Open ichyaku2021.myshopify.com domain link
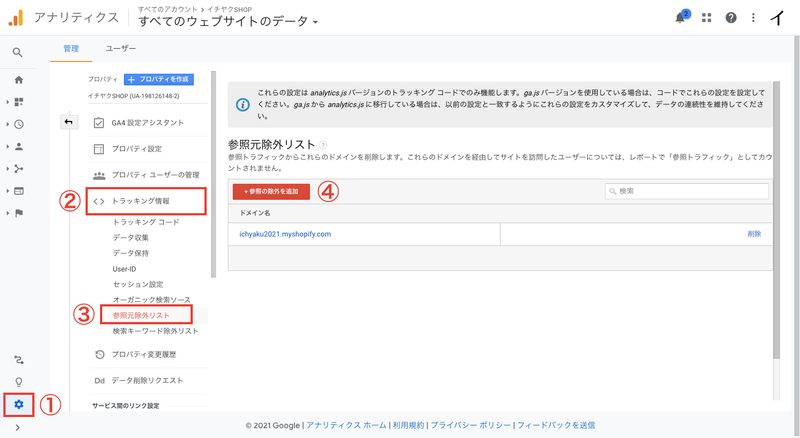The height and width of the screenshot is (438, 800). [x=285, y=234]
